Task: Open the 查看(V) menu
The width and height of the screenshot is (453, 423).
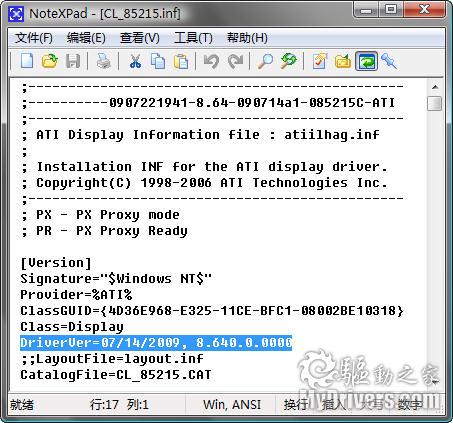Action: coord(140,38)
